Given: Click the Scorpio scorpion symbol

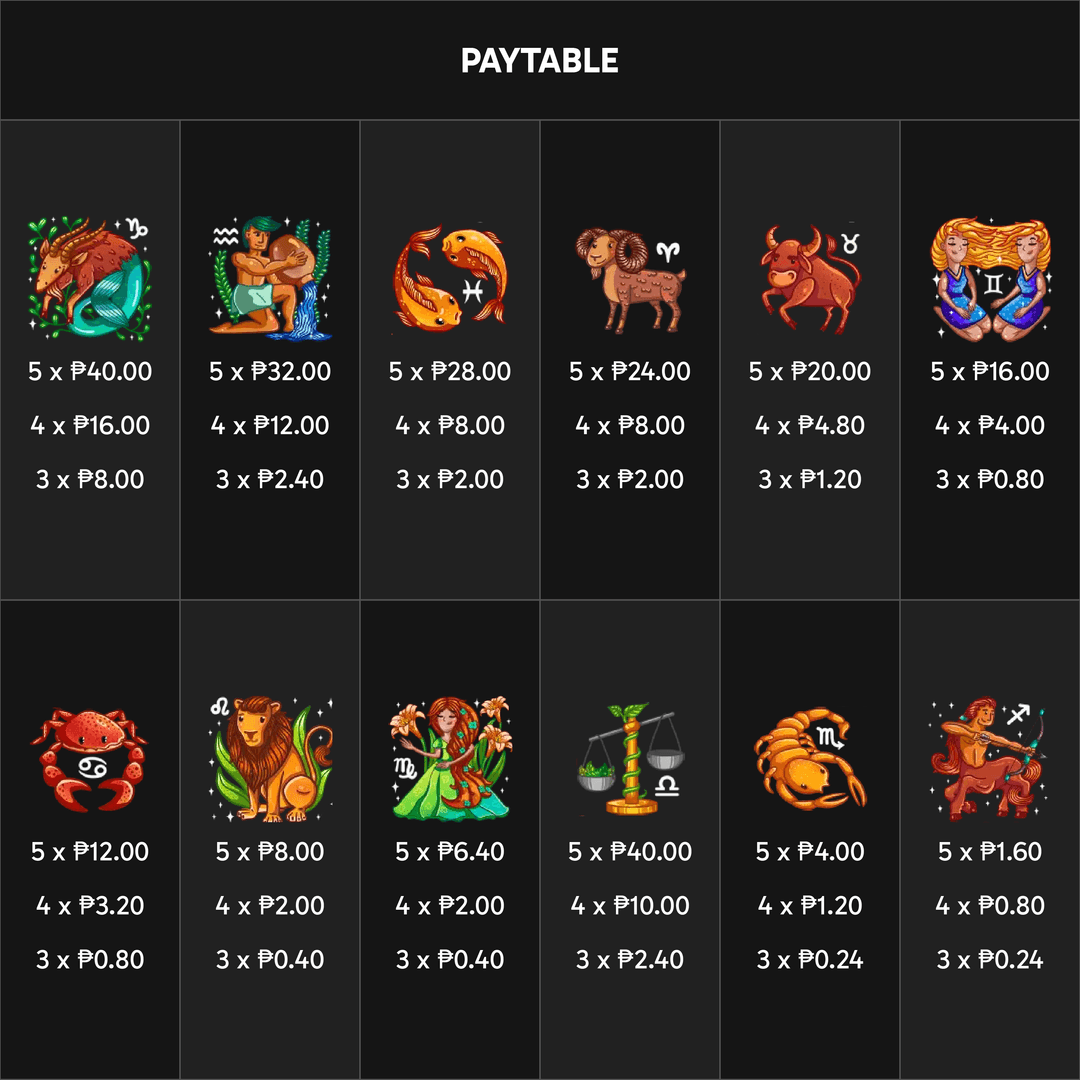Looking at the screenshot, I should pos(811,758).
